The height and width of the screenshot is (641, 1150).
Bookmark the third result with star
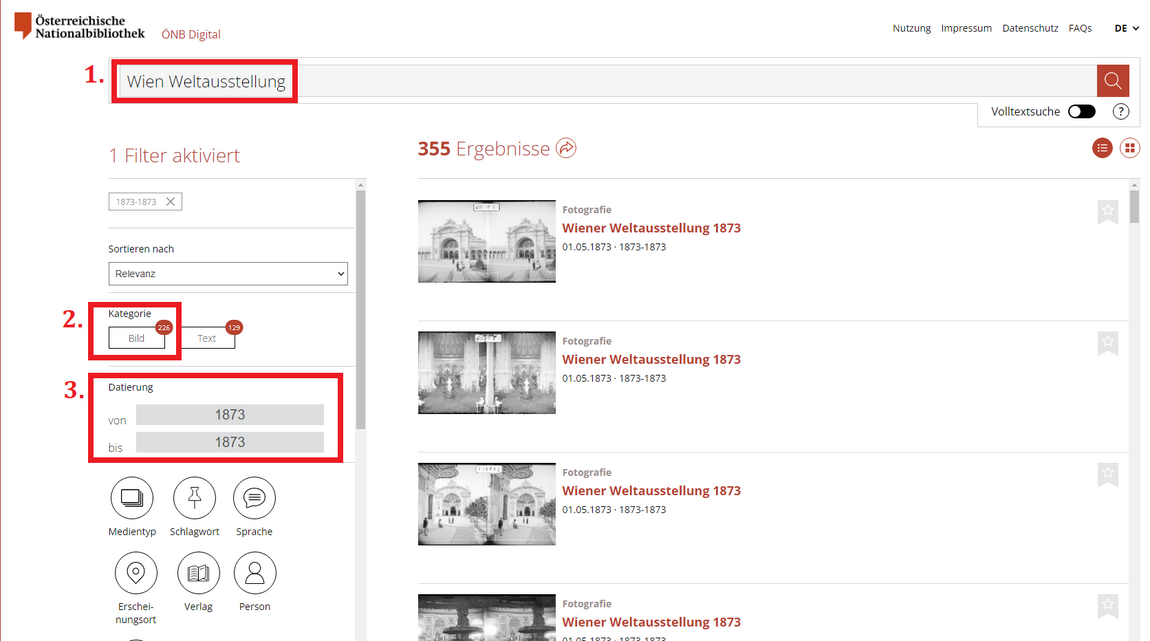[1107, 475]
